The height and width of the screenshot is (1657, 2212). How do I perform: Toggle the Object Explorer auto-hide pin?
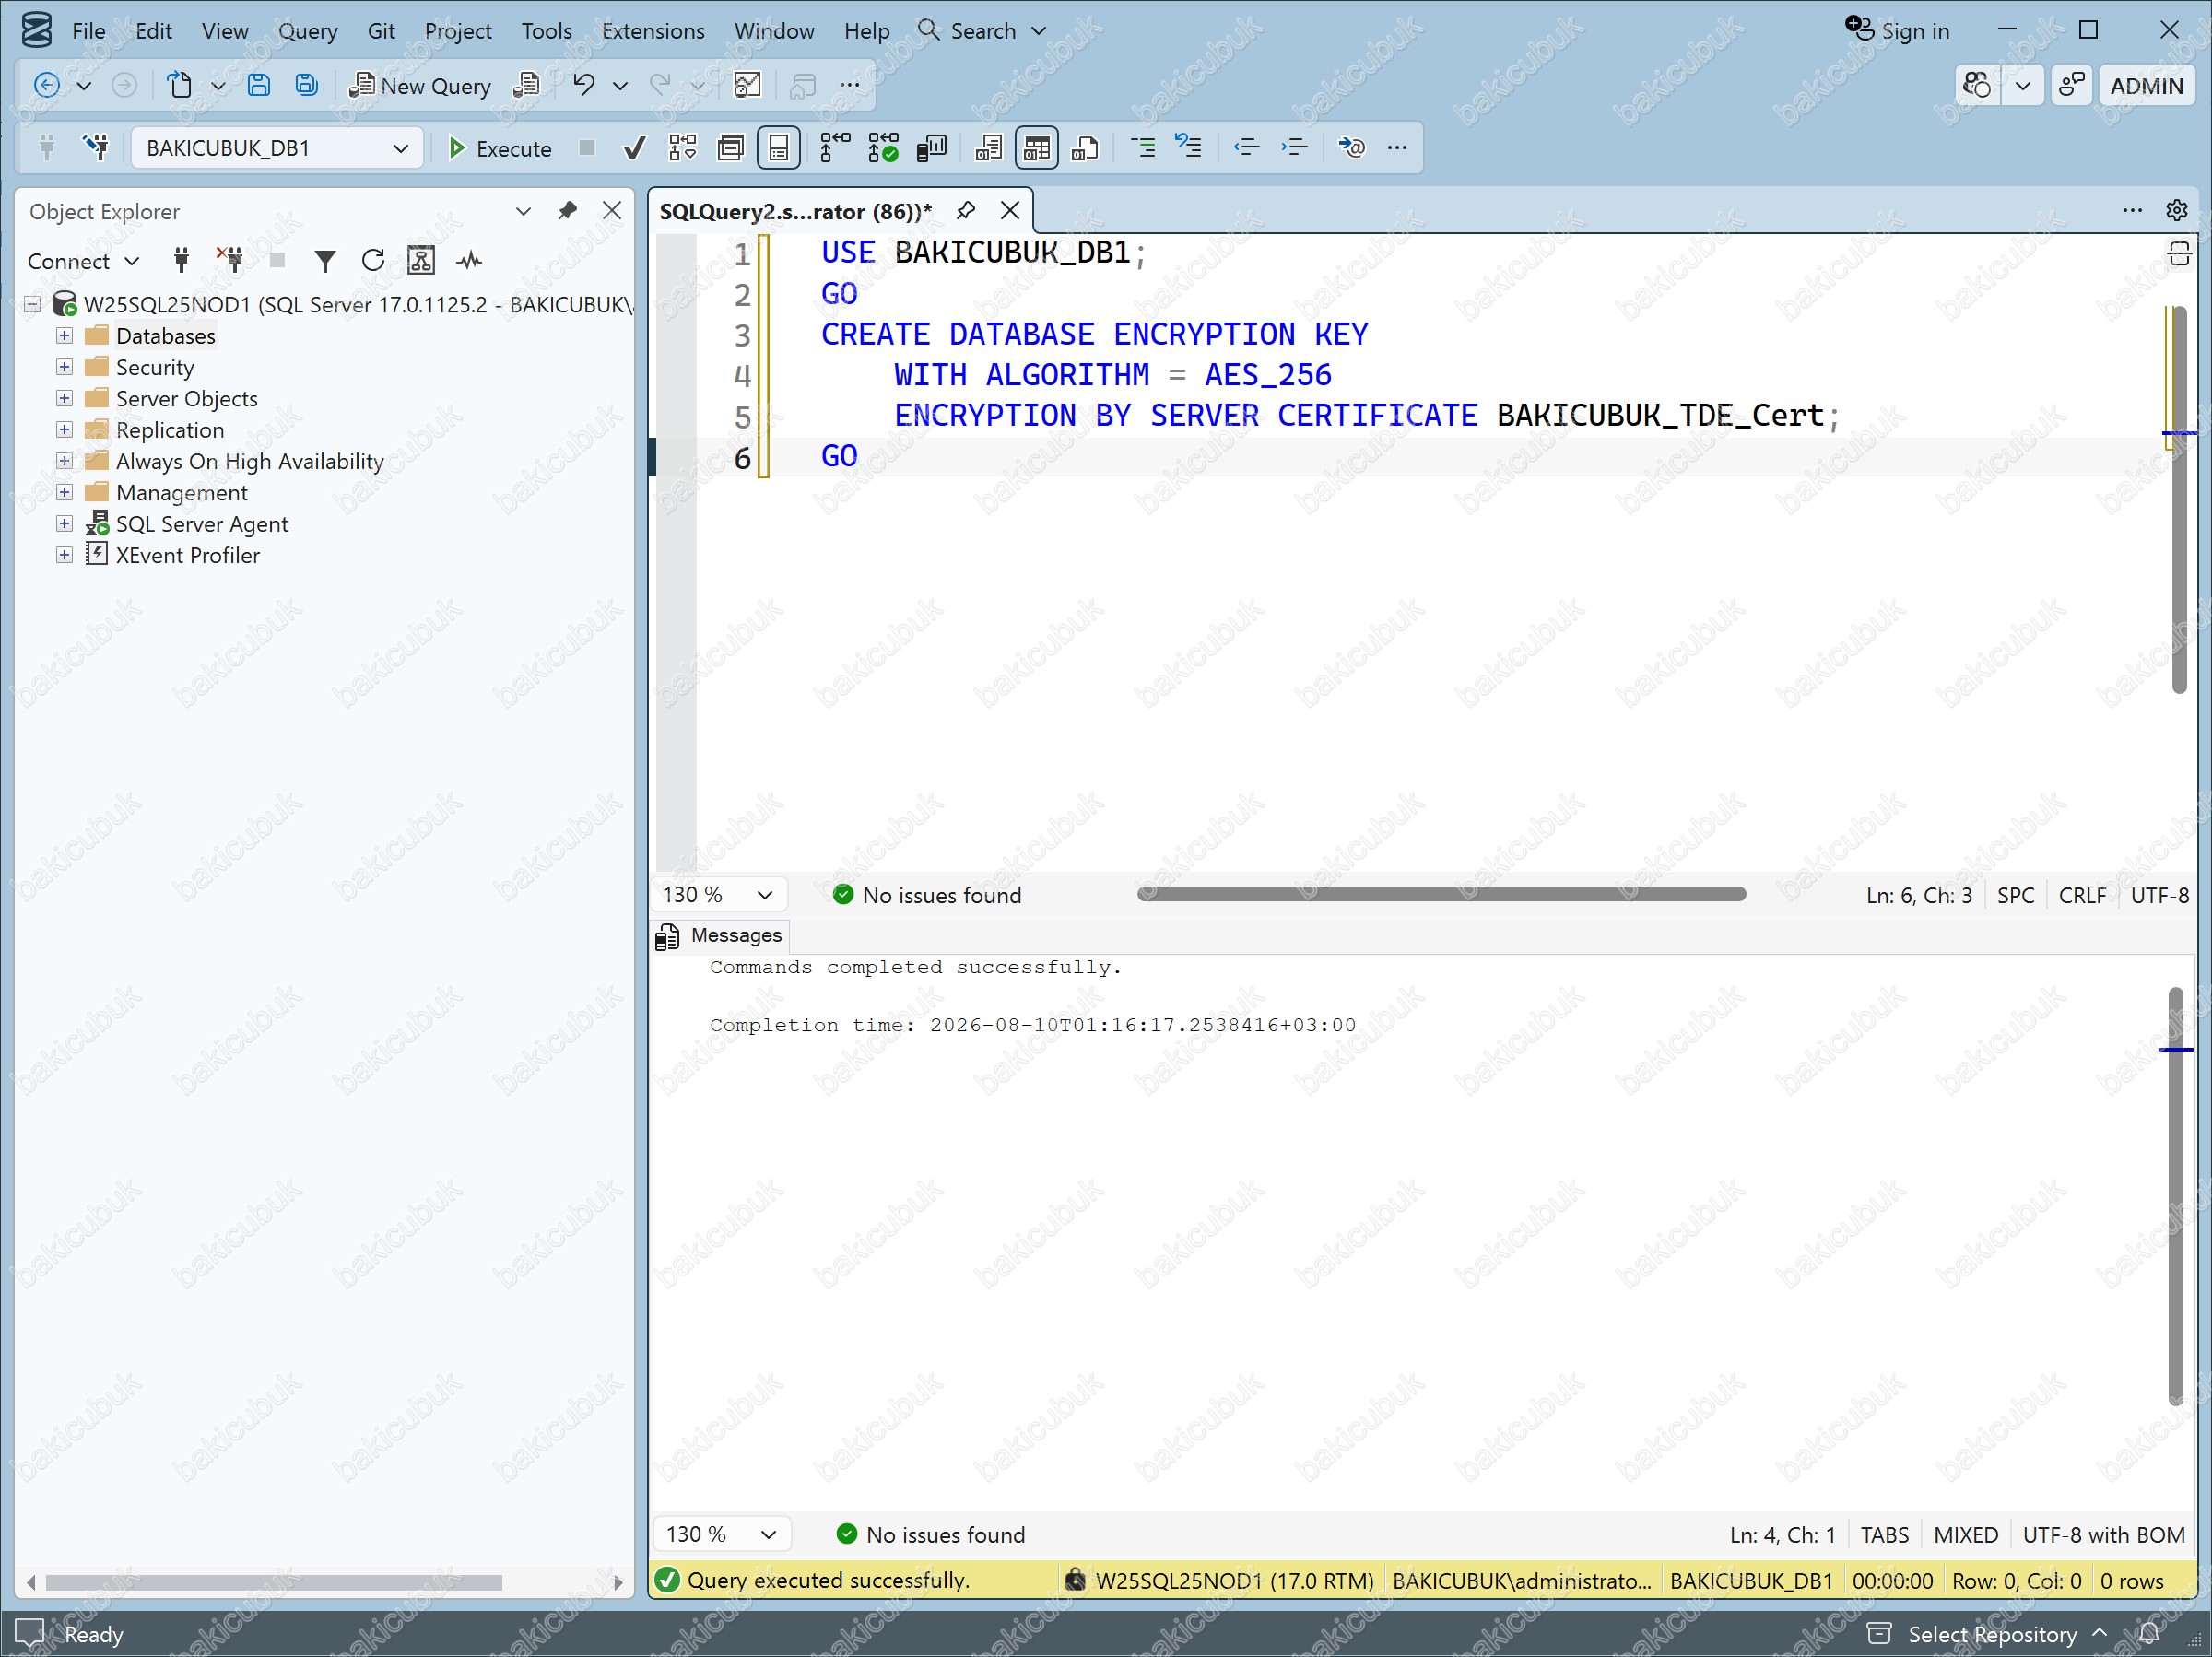[x=567, y=211]
